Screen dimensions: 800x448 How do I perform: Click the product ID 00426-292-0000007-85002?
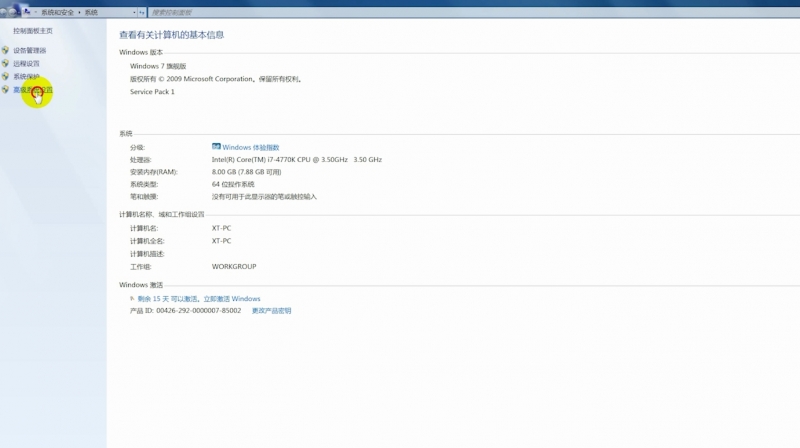click(198, 311)
